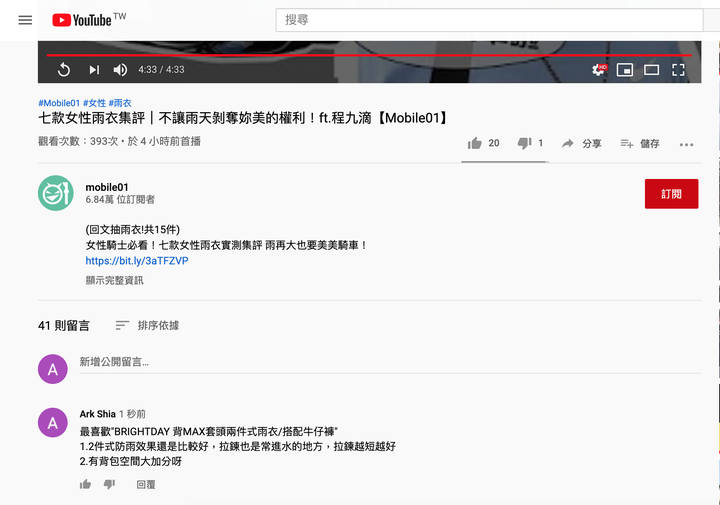Open Ark Shia comment avatar
This screenshot has height=505, width=720.
tap(53, 422)
